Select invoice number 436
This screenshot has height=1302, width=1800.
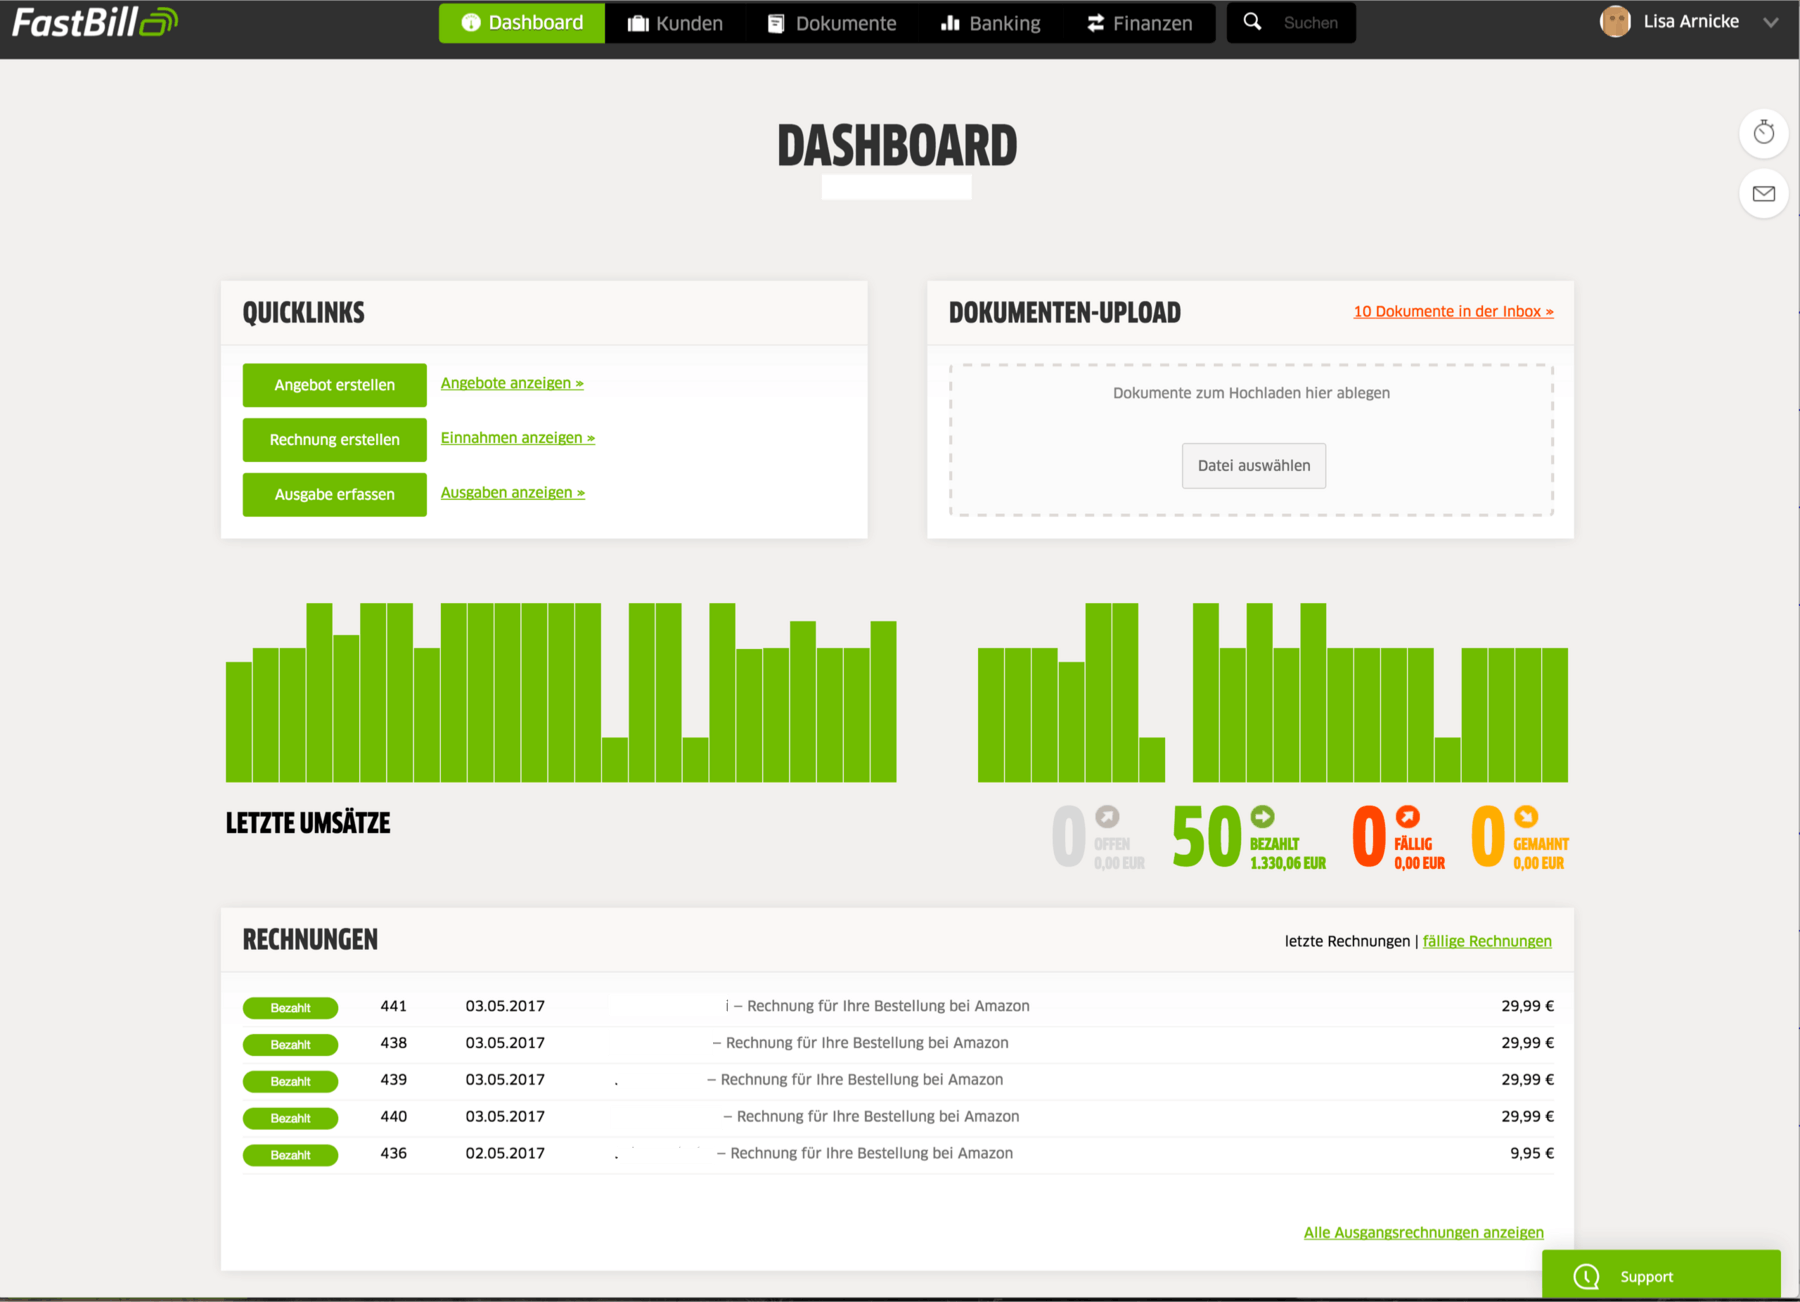394,1153
